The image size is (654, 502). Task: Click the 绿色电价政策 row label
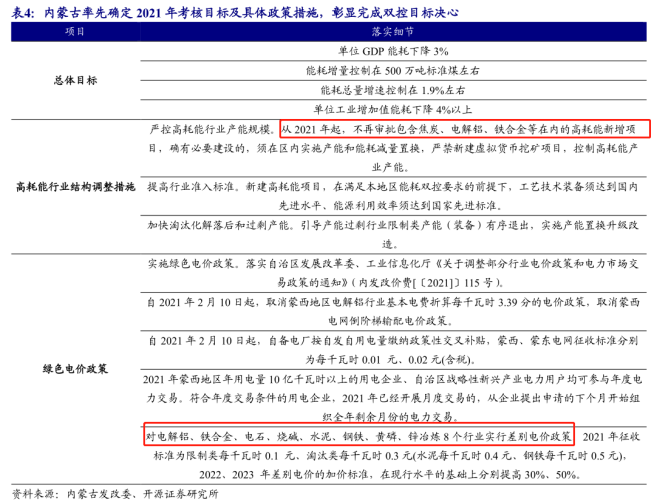point(75,370)
